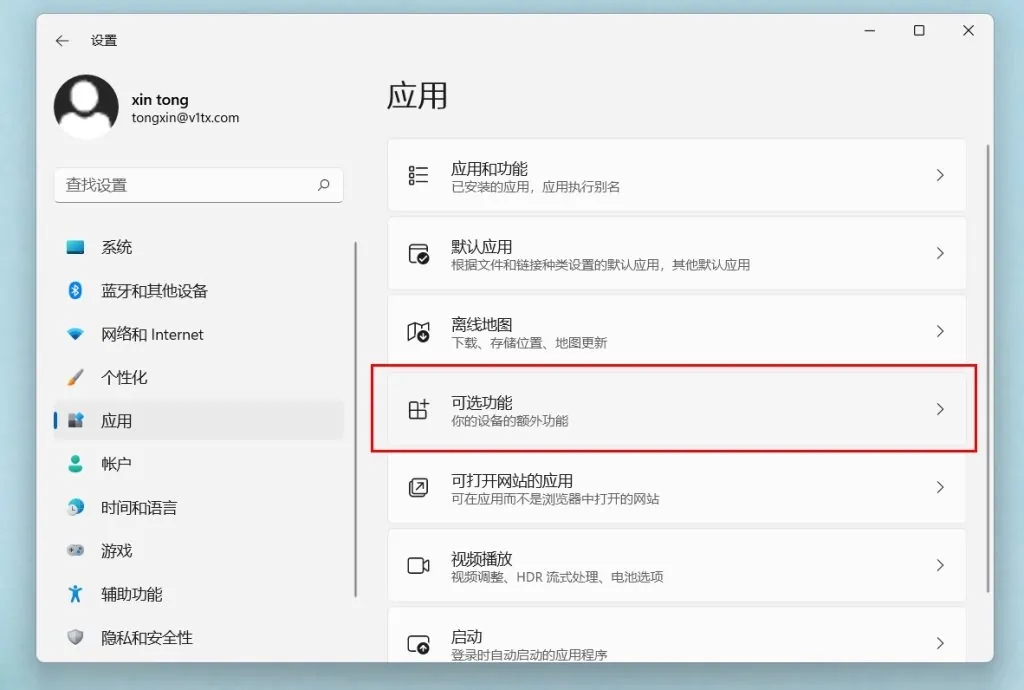The height and width of the screenshot is (690, 1024).
Task: Expand the 启动 row chevron
Action: pyautogui.click(x=939, y=643)
